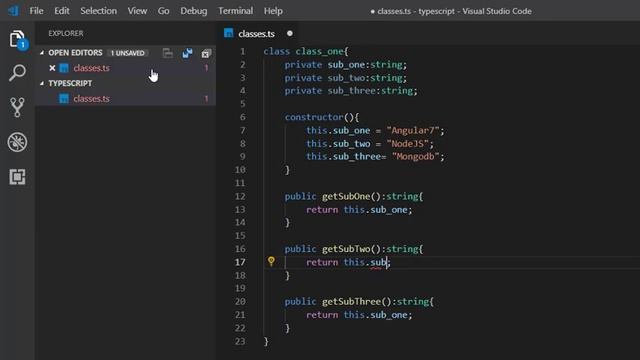
Task: Collapse the Open Editors section
Action: pyautogui.click(x=42, y=53)
